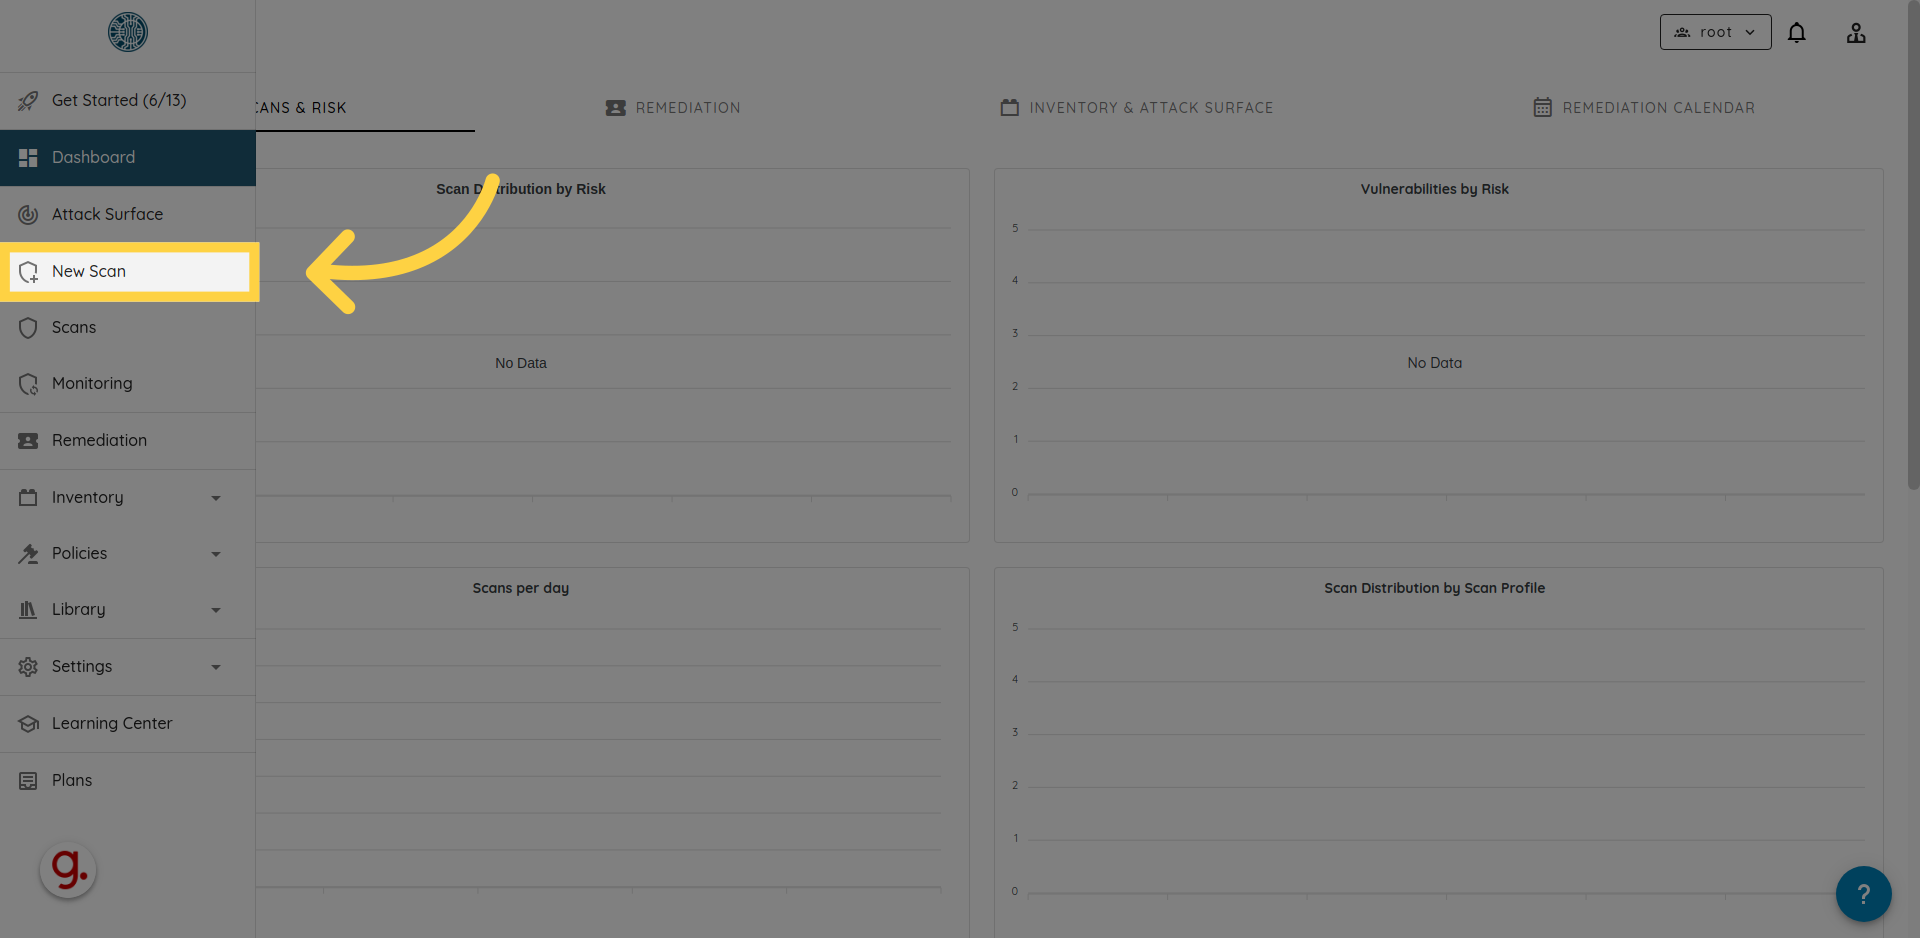This screenshot has width=1920, height=938.
Task: Click the Monitoring shield icon in sidebar
Action: 28,384
